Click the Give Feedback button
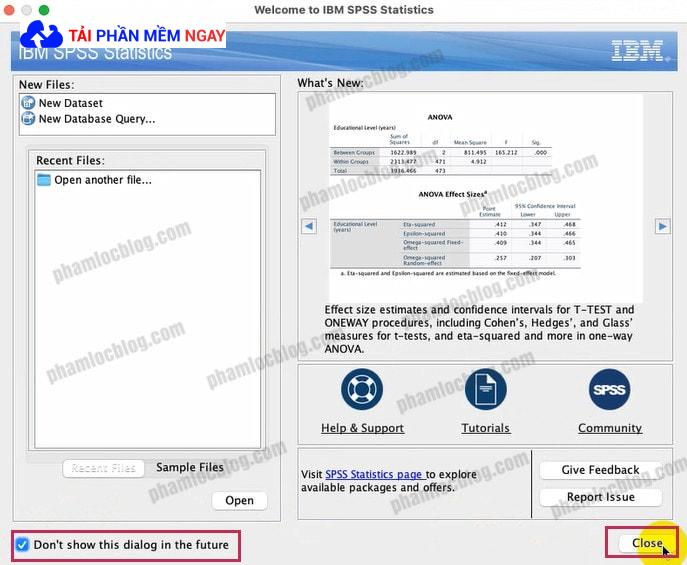Image resolution: width=687 pixels, height=565 pixels. (x=600, y=470)
